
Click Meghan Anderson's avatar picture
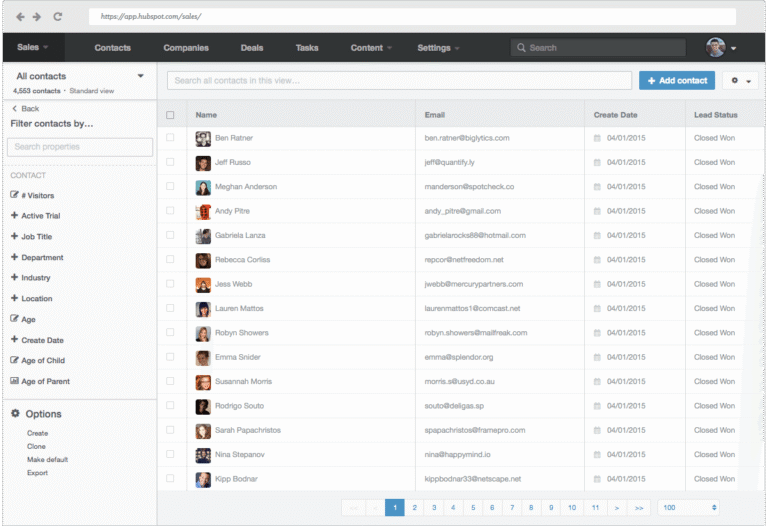click(203, 188)
